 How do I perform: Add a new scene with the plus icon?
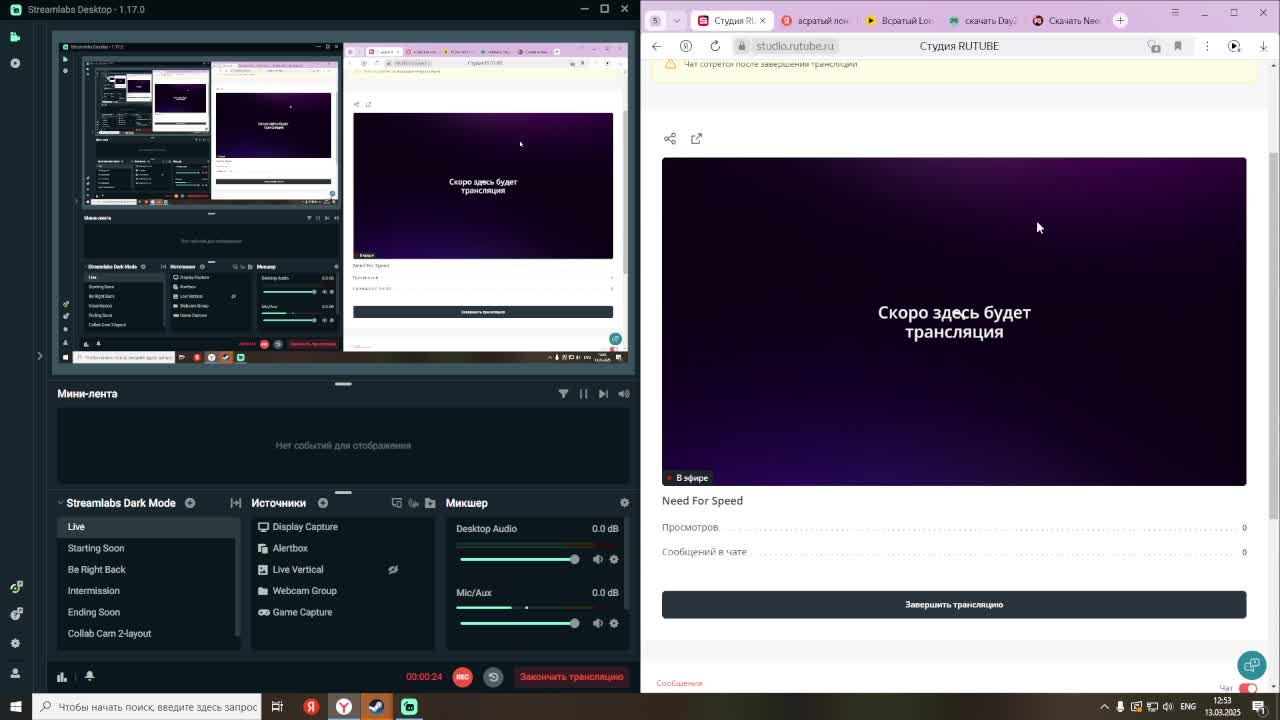(x=190, y=503)
